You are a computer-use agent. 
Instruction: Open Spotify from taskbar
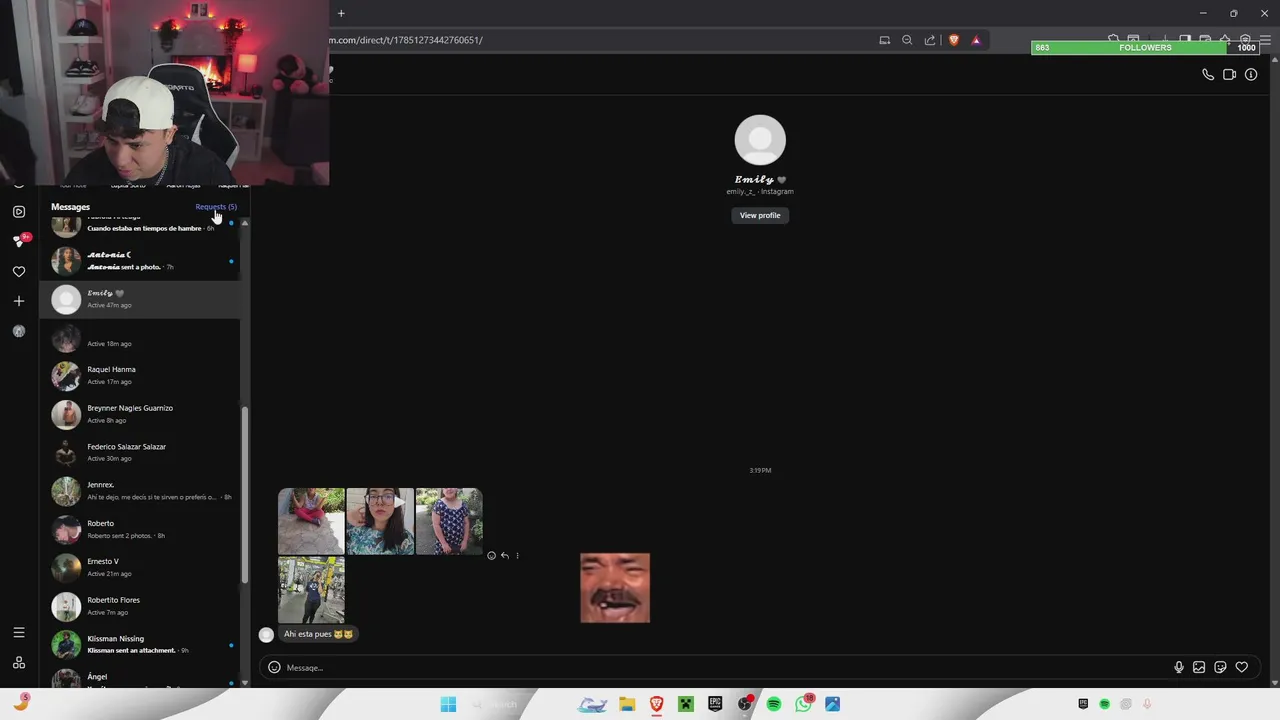click(x=774, y=704)
